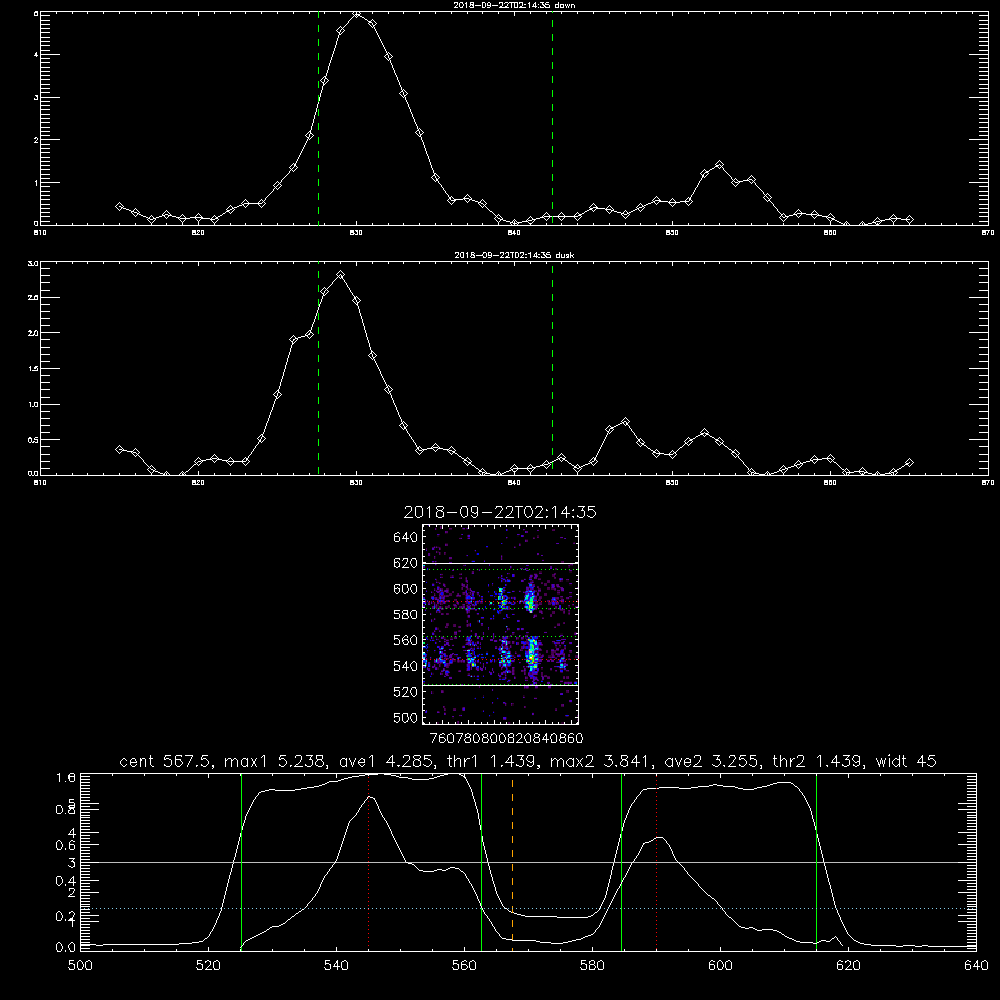Click the left red dotted line near 545
The width and height of the screenshot is (1000, 1000).
tap(369, 862)
